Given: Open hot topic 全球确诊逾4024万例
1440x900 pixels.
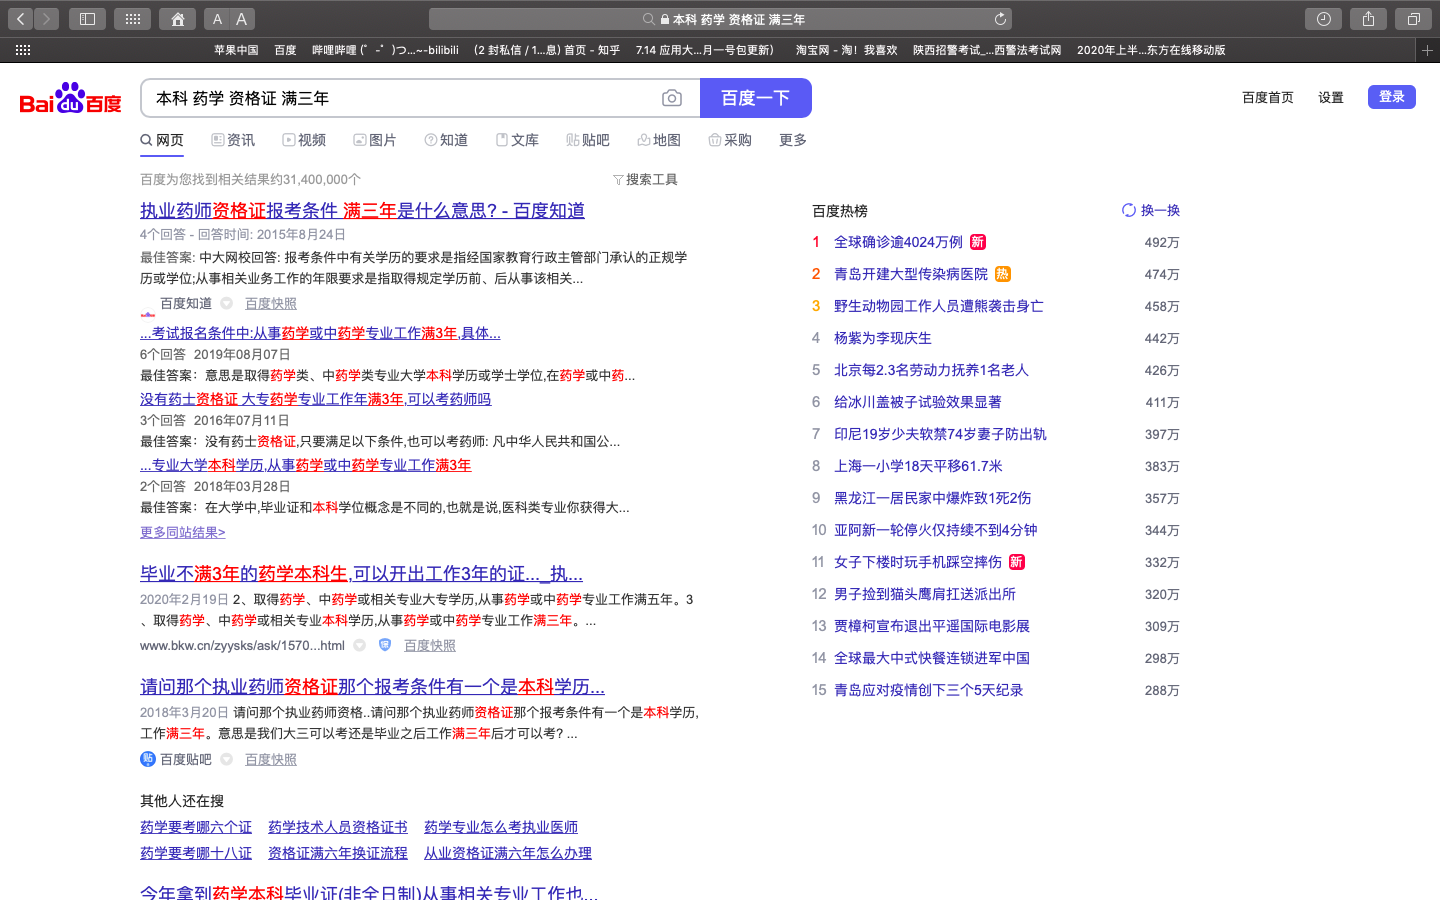Looking at the screenshot, I should click(898, 242).
